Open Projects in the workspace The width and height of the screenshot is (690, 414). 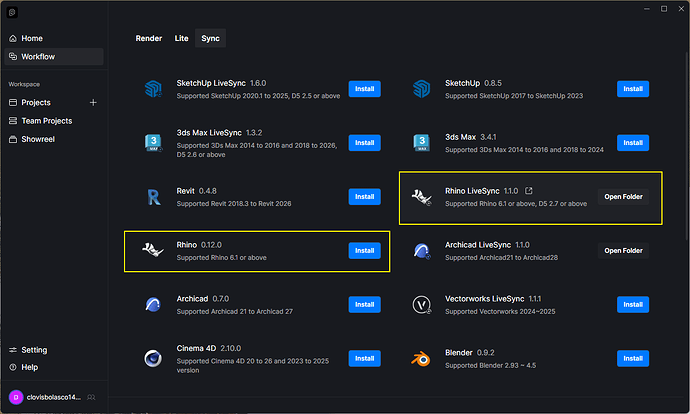coord(36,103)
